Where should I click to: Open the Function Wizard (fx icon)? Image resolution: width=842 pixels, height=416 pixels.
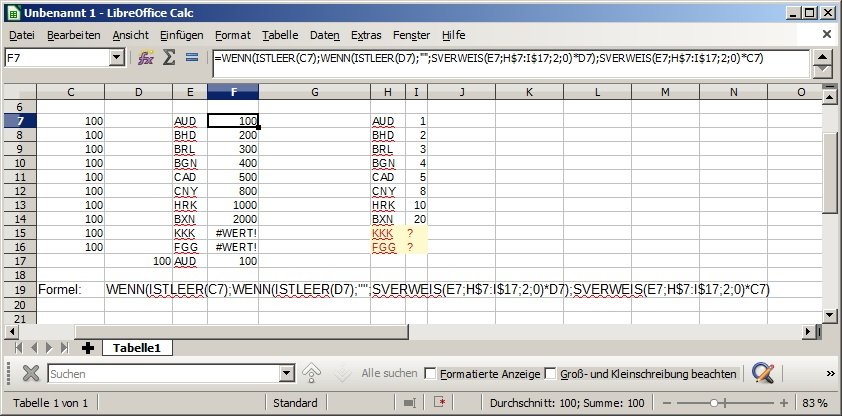[146, 57]
